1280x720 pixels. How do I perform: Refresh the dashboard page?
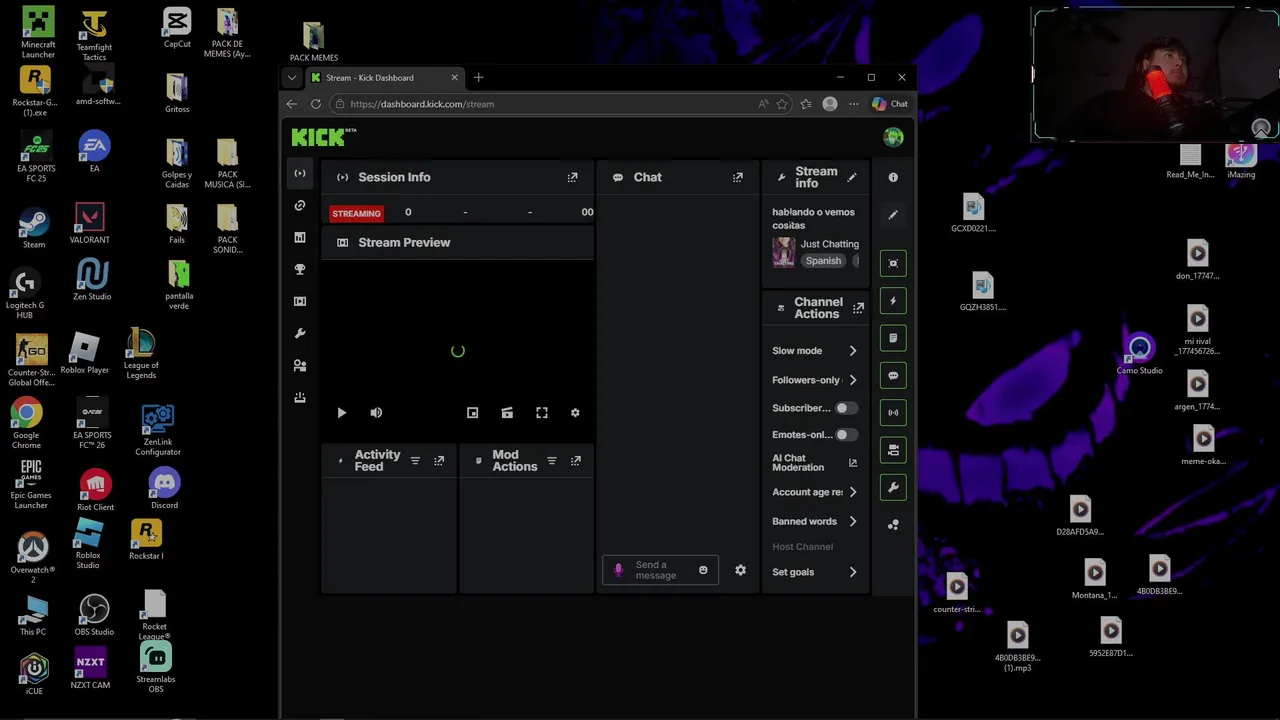316,104
